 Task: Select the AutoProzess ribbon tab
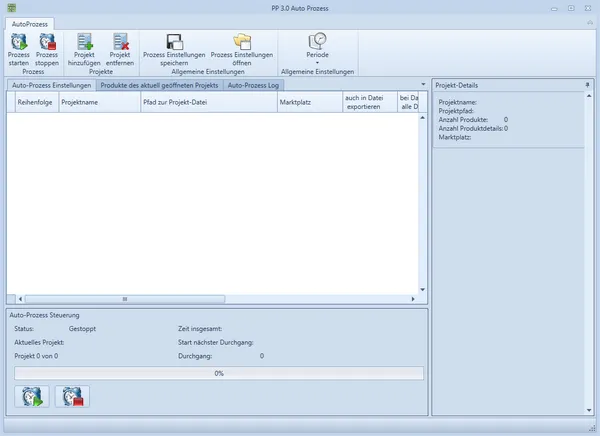[29, 24]
